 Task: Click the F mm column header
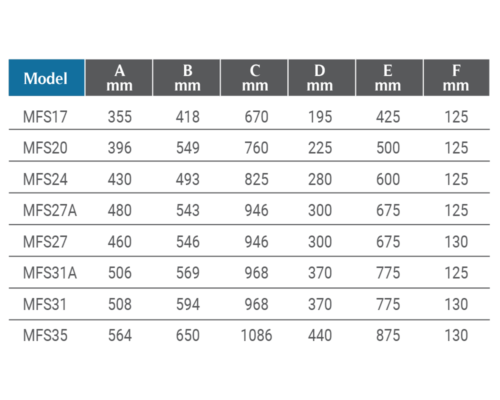point(457,78)
